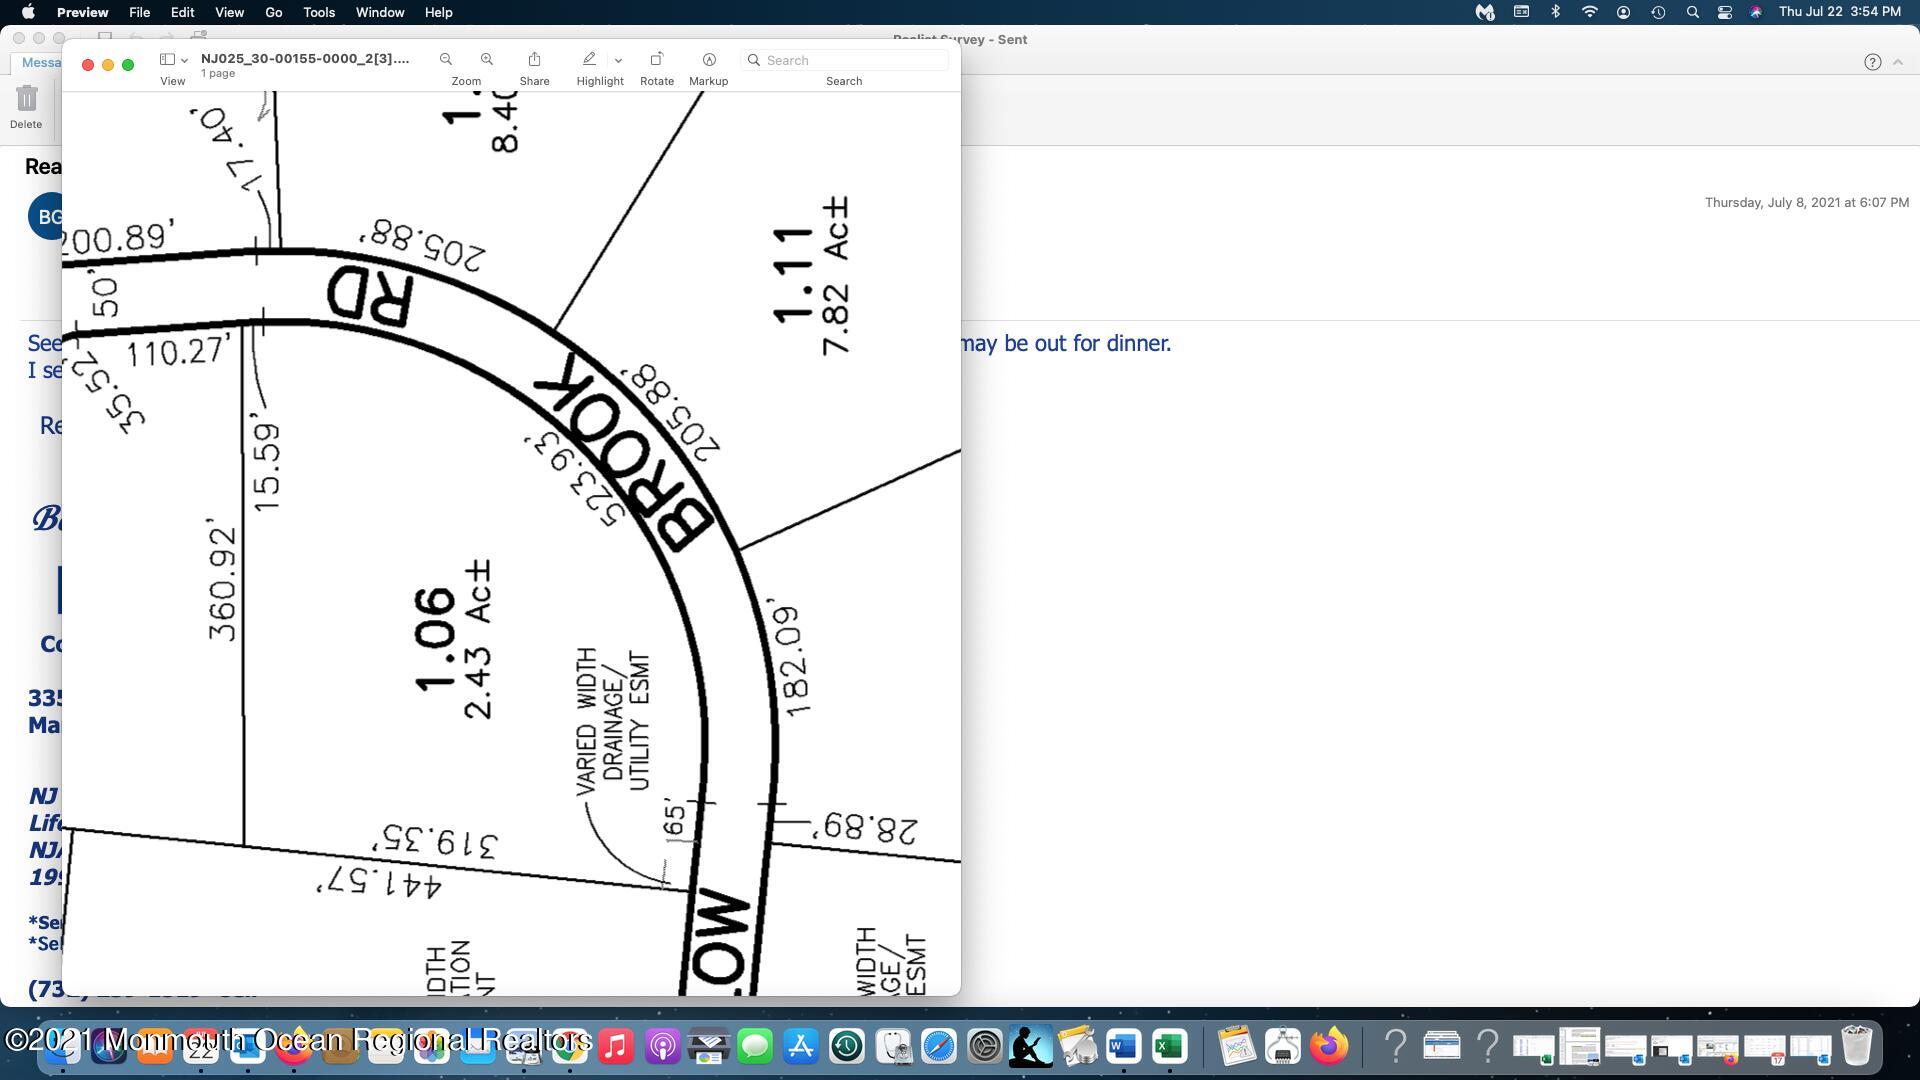This screenshot has height=1080, width=1920.
Task: Click the Time Machine menu bar icon
Action: (1658, 12)
